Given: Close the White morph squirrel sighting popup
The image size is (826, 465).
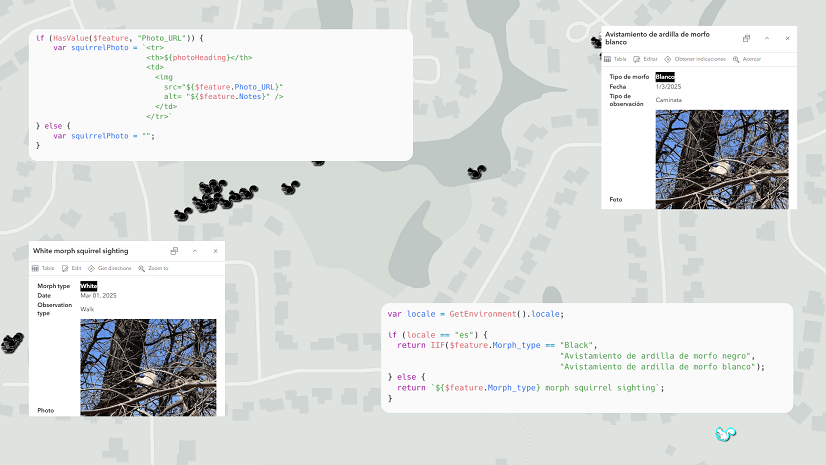Looking at the screenshot, I should tap(215, 251).
